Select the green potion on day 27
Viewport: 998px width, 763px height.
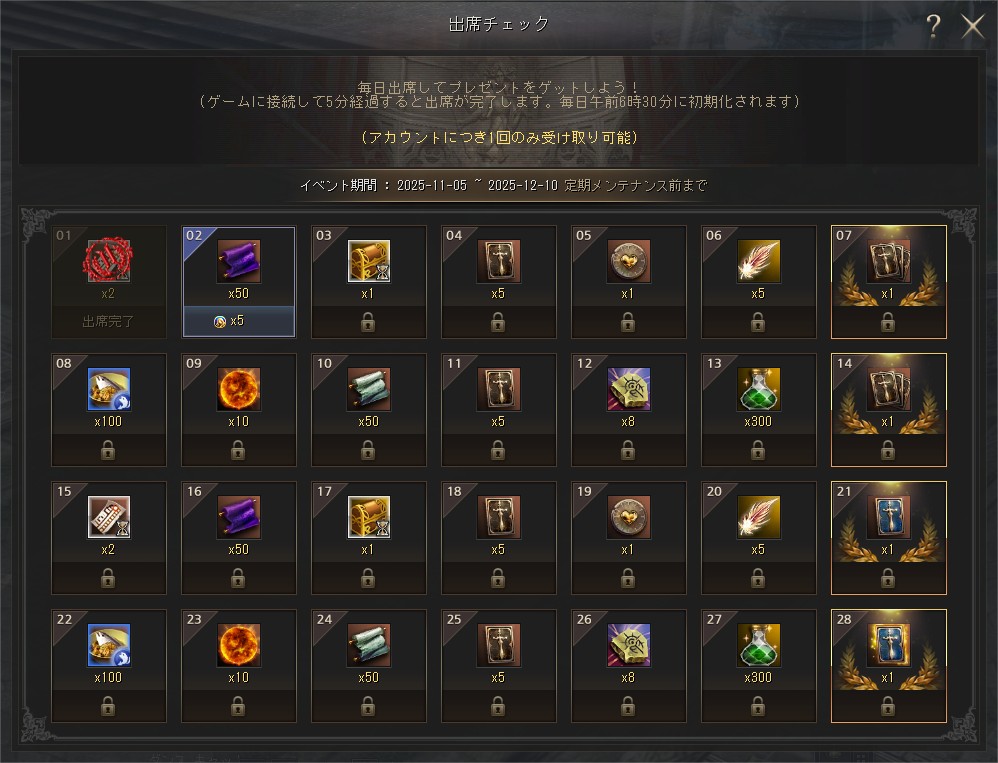click(758, 645)
